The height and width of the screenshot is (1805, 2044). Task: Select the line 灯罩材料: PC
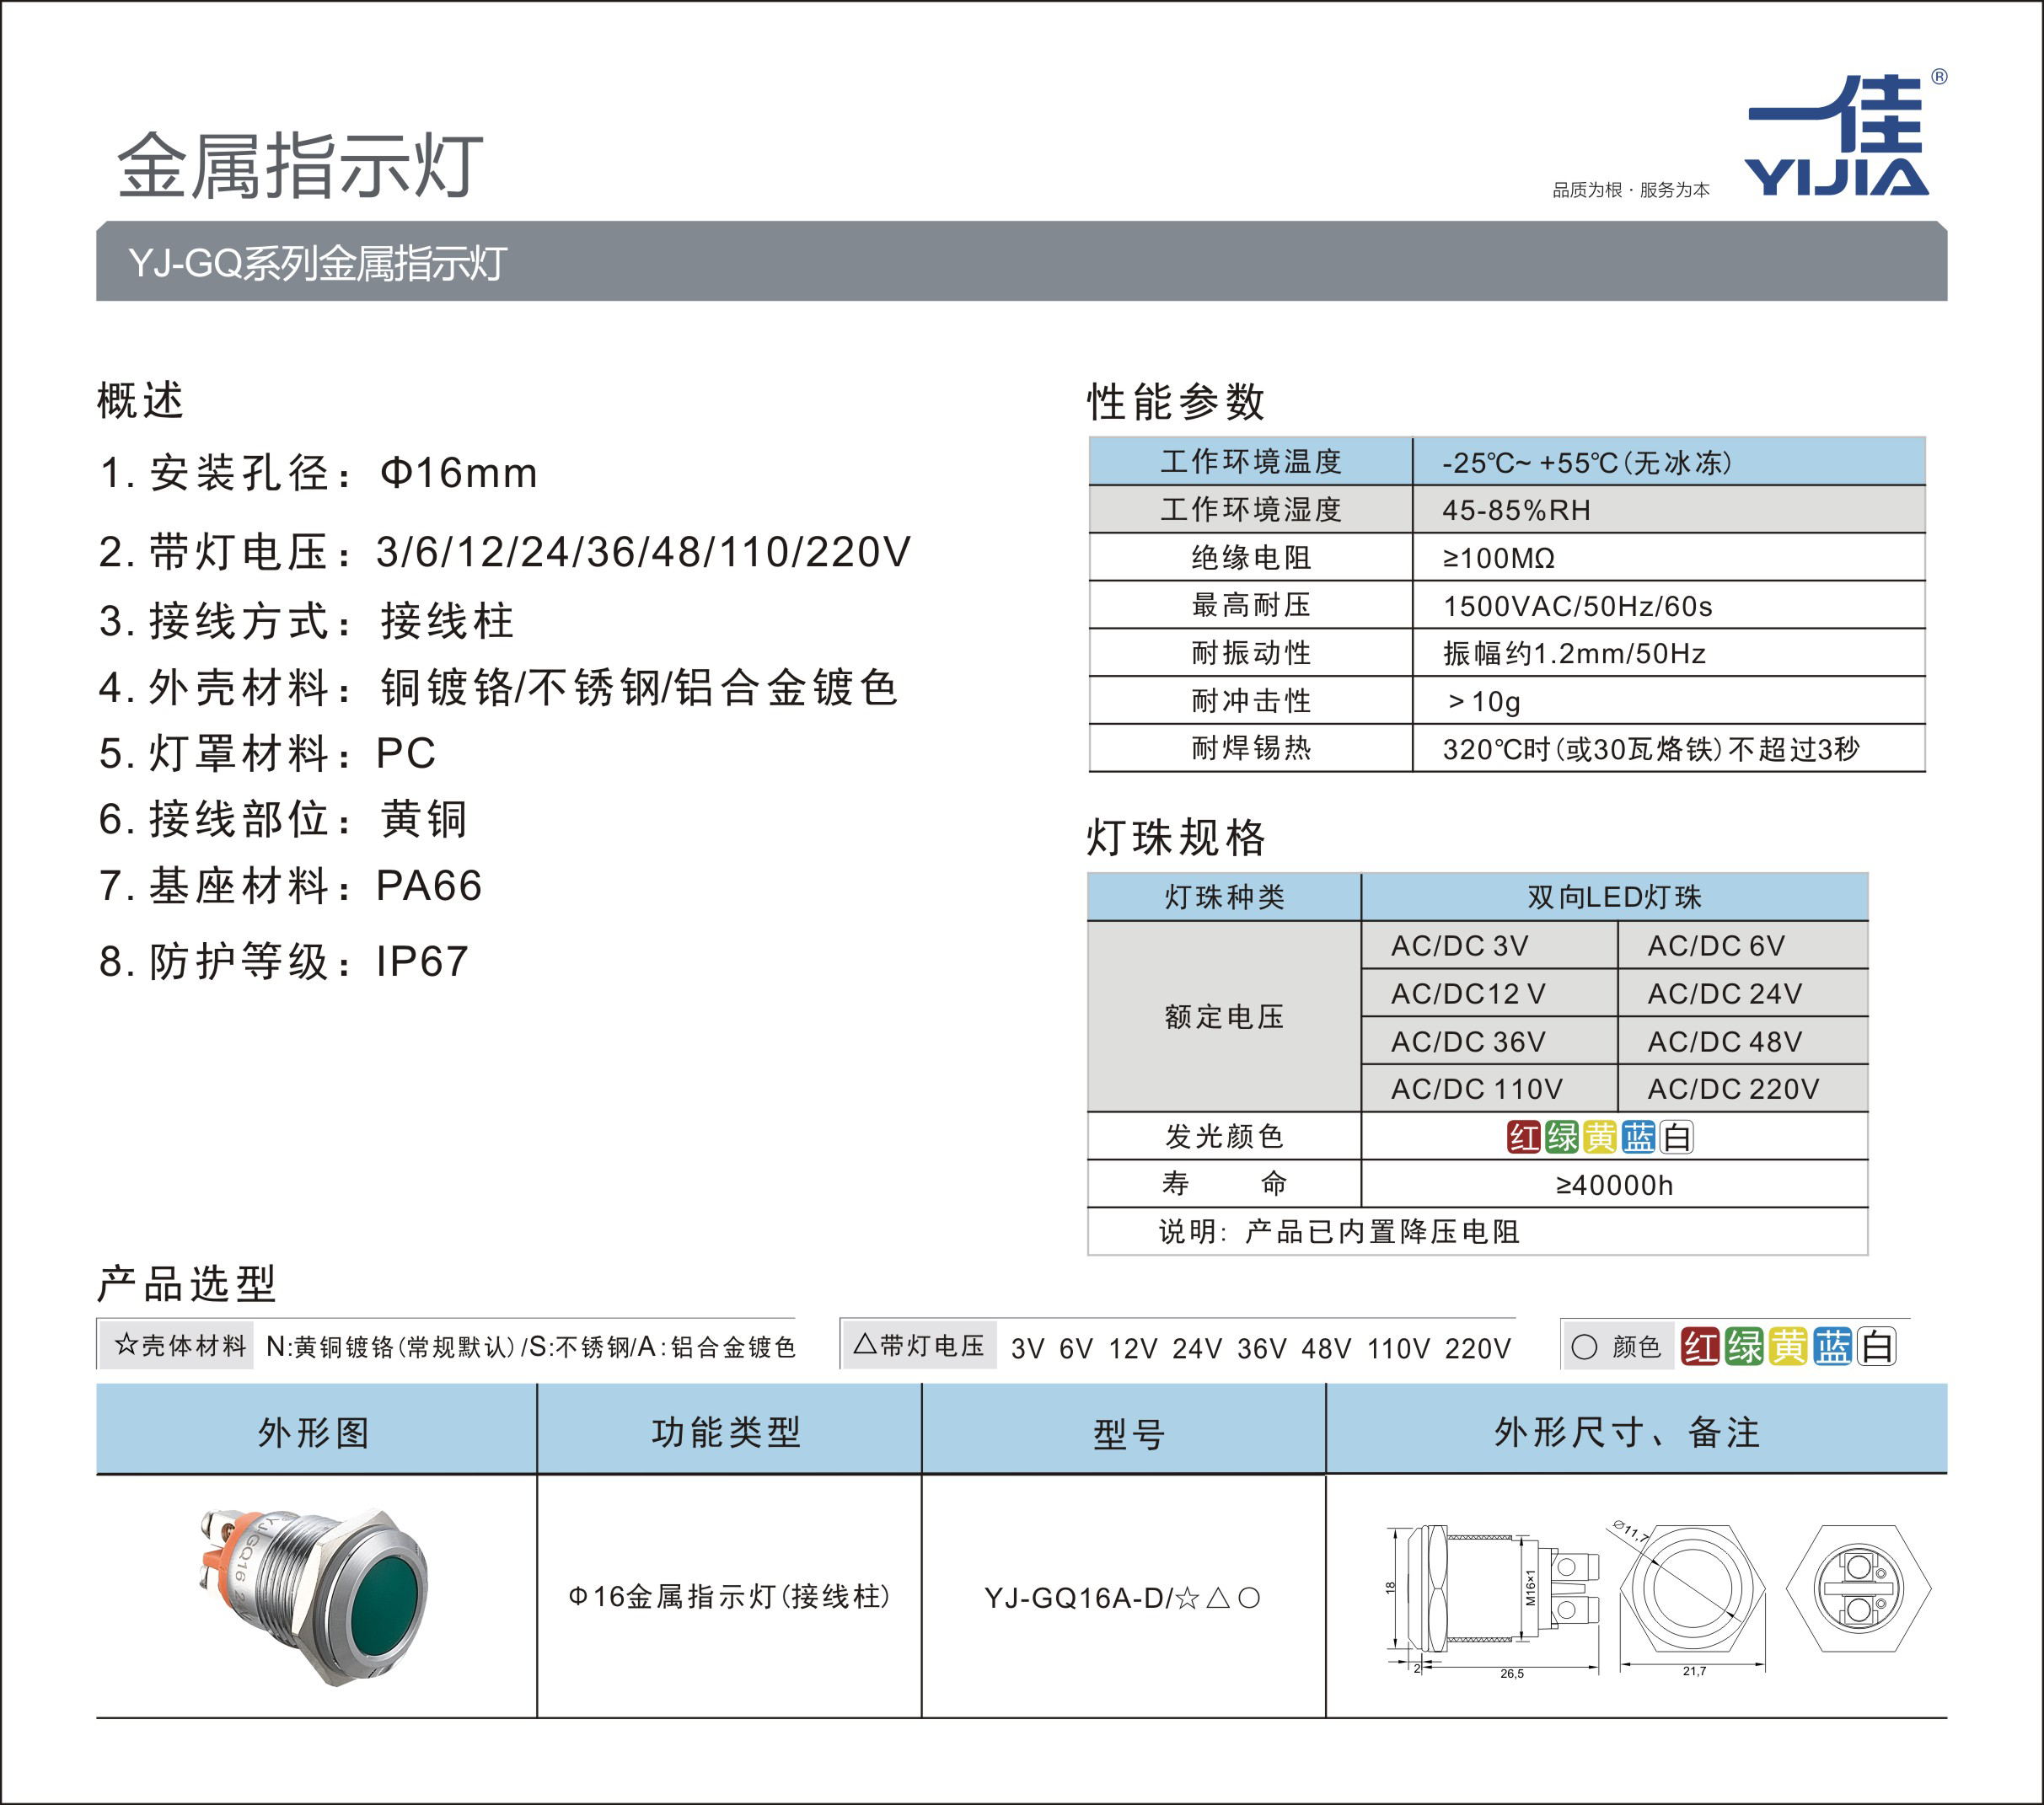point(267,753)
